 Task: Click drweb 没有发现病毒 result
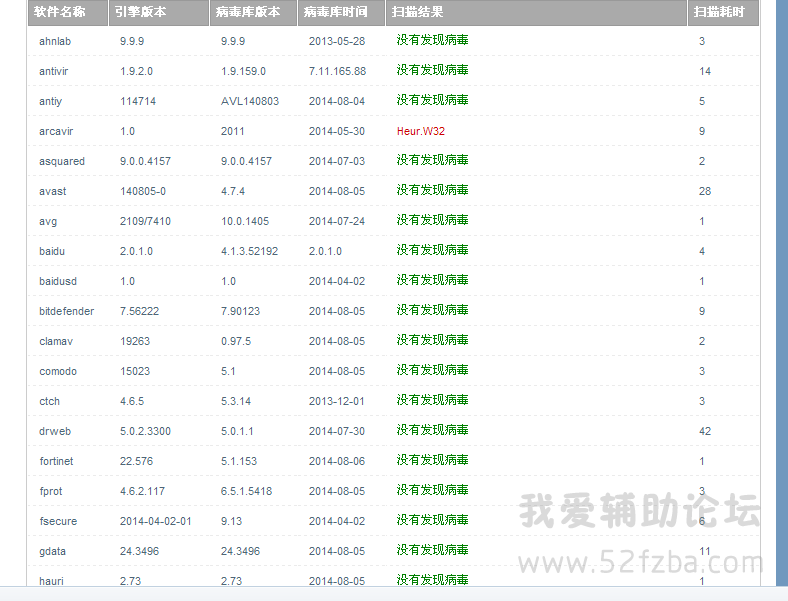coord(432,431)
